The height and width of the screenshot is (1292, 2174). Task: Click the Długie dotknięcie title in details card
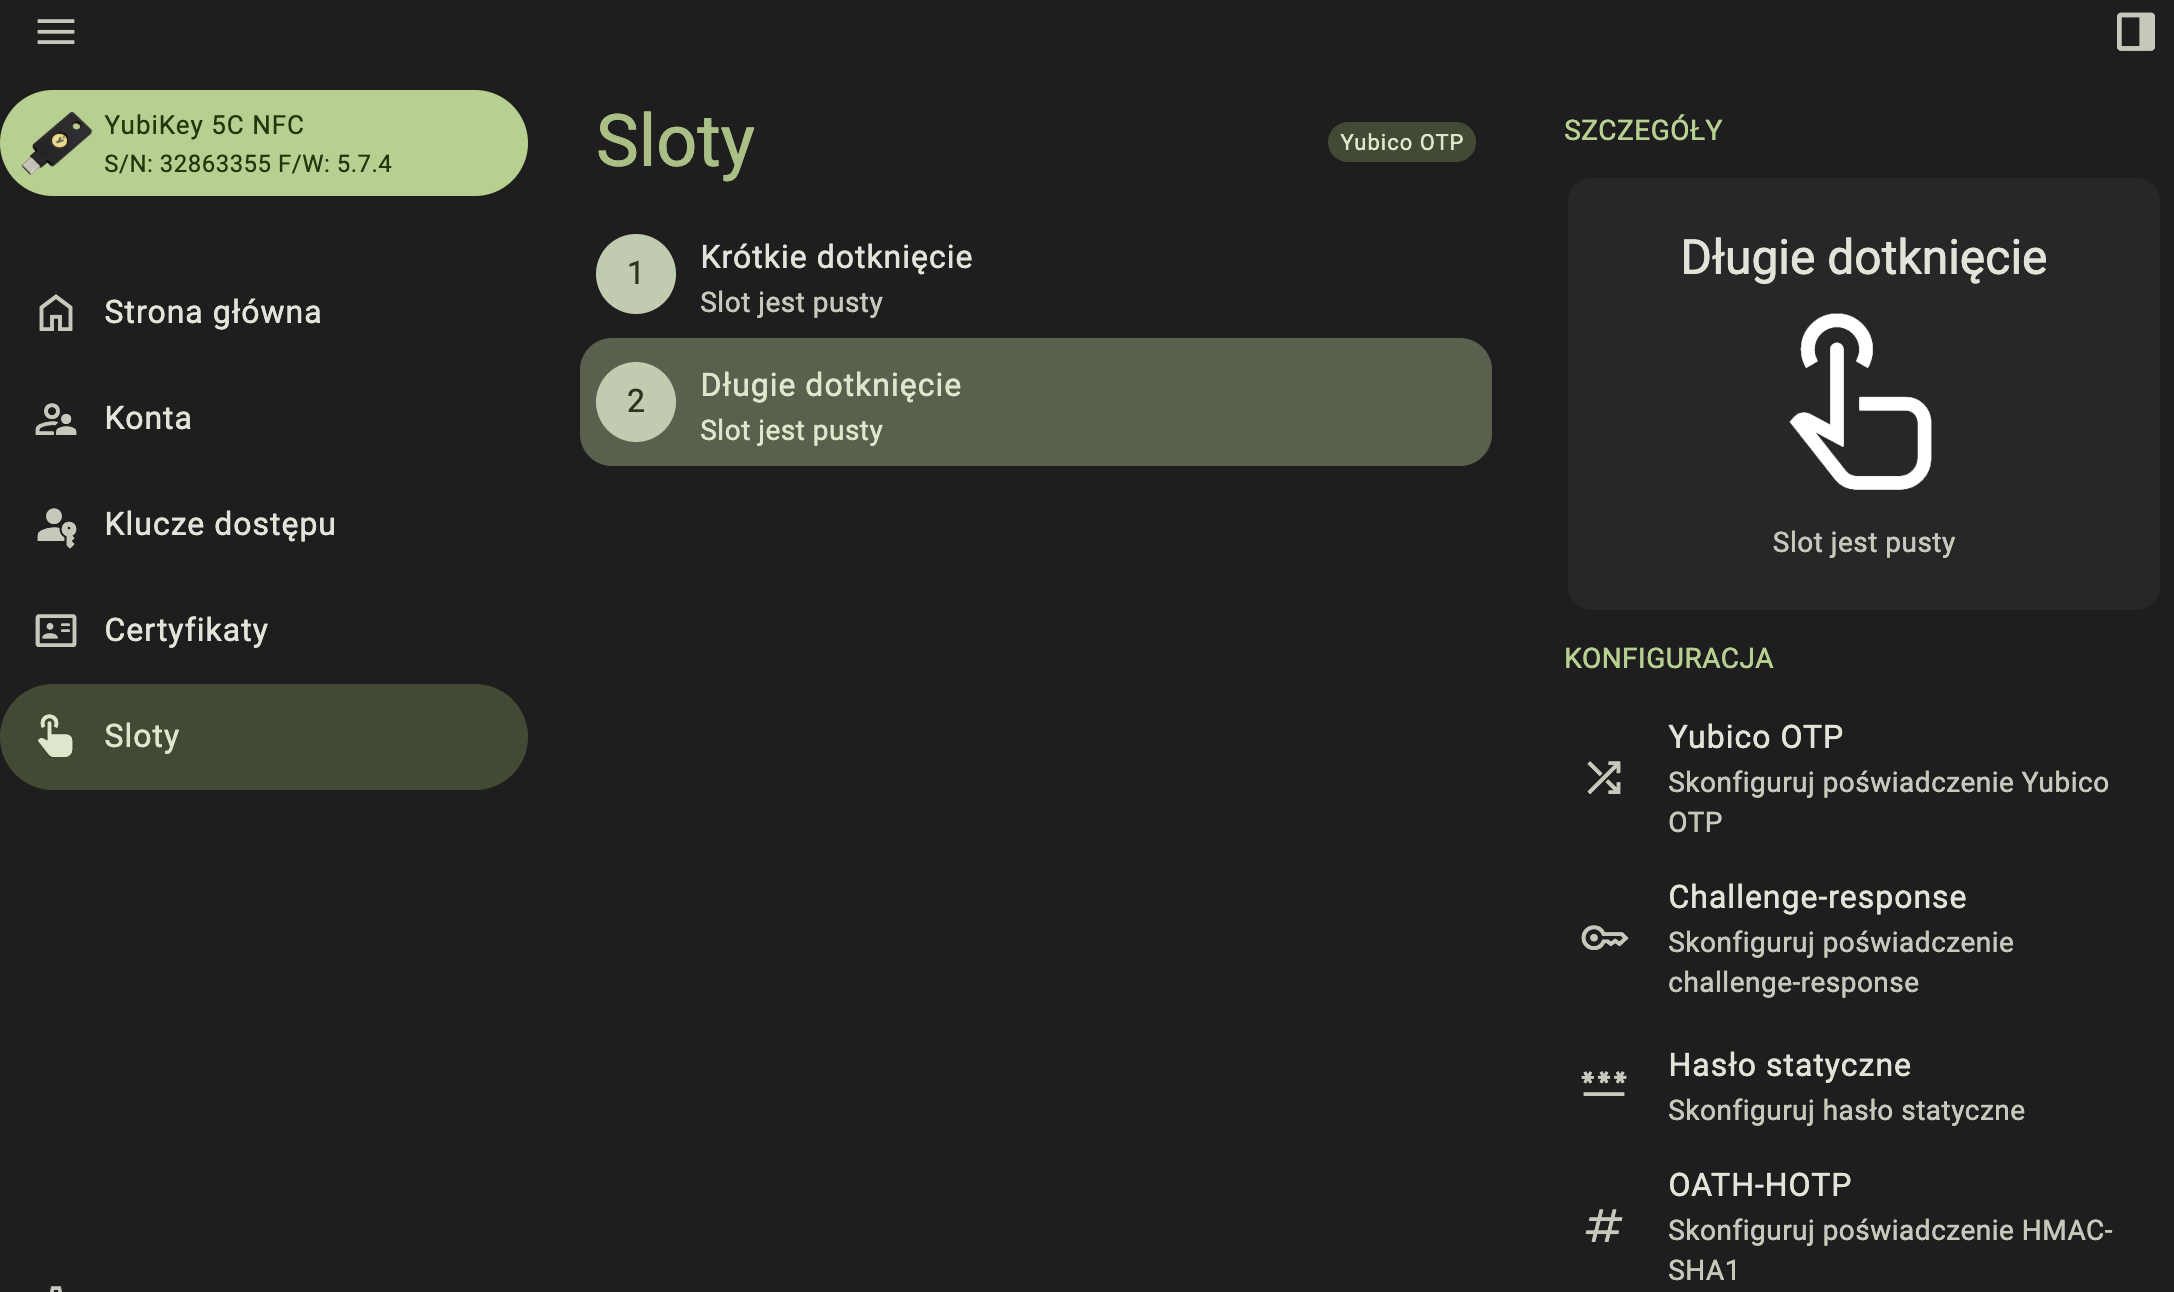pos(1864,258)
